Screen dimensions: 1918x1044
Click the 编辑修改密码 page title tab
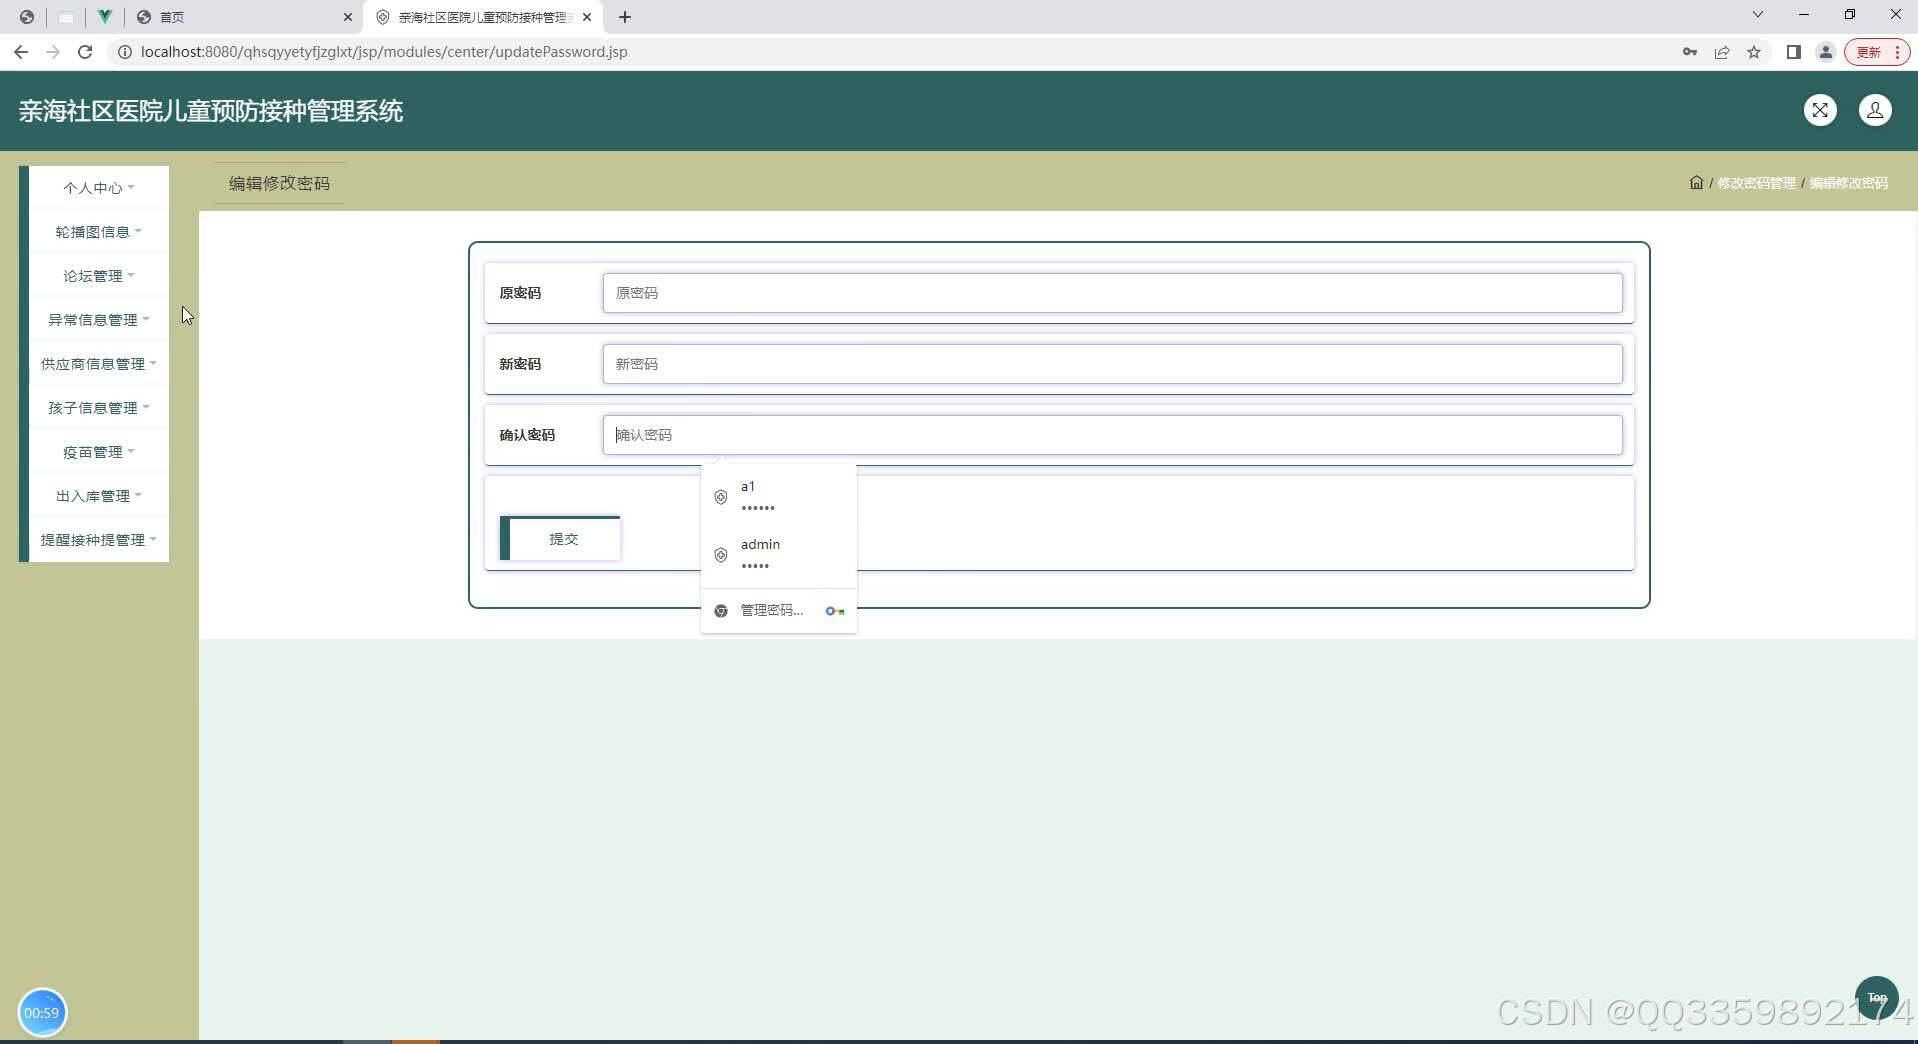pos(279,183)
